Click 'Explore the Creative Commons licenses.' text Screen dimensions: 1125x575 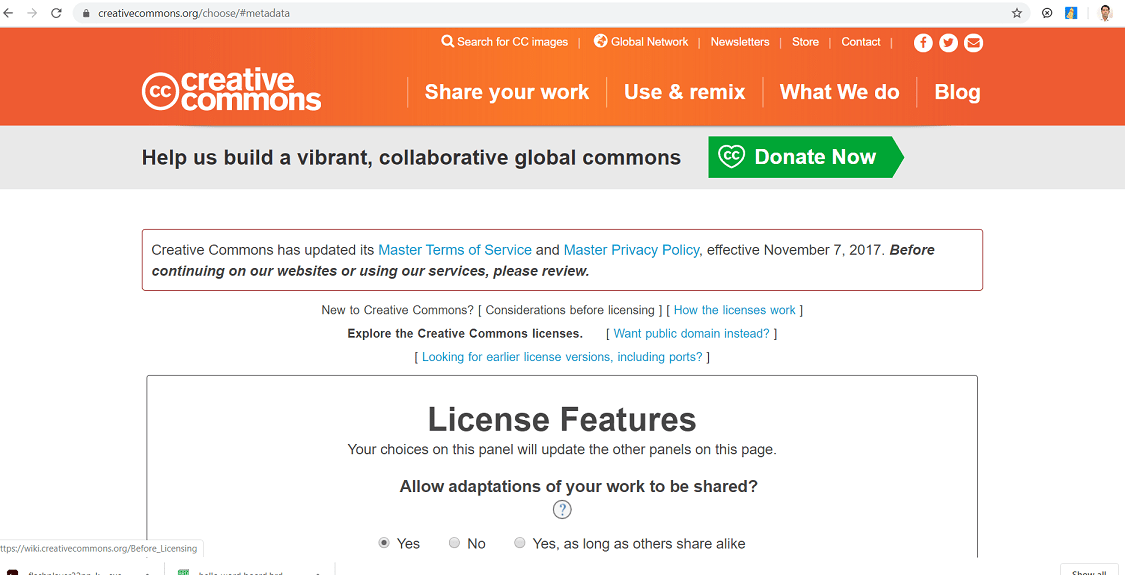pyautogui.click(x=465, y=333)
